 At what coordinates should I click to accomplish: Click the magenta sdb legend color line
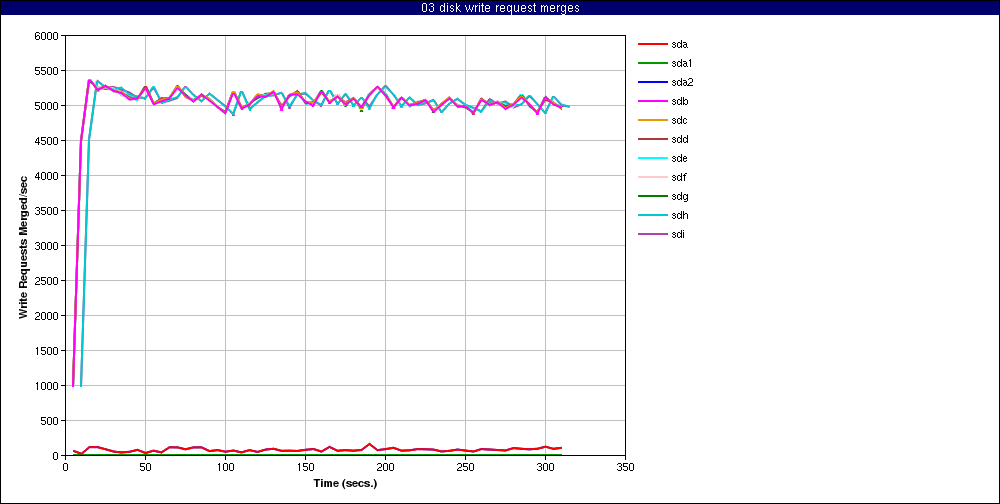click(x=652, y=101)
